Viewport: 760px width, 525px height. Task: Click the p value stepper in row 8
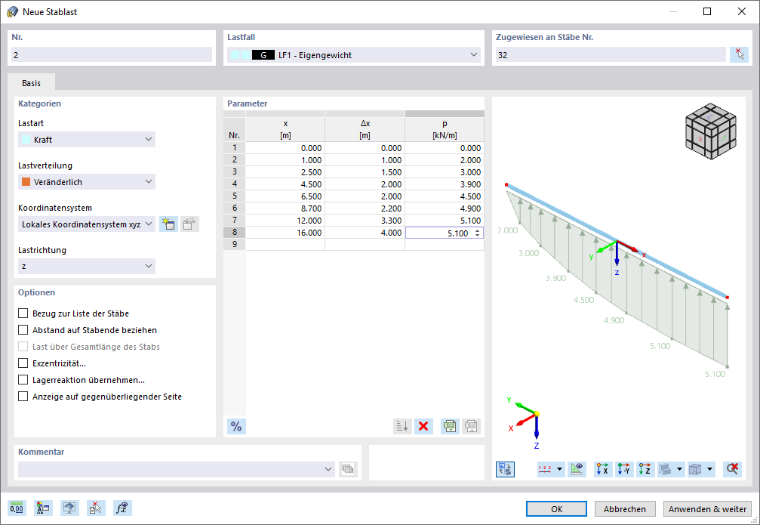click(477, 233)
